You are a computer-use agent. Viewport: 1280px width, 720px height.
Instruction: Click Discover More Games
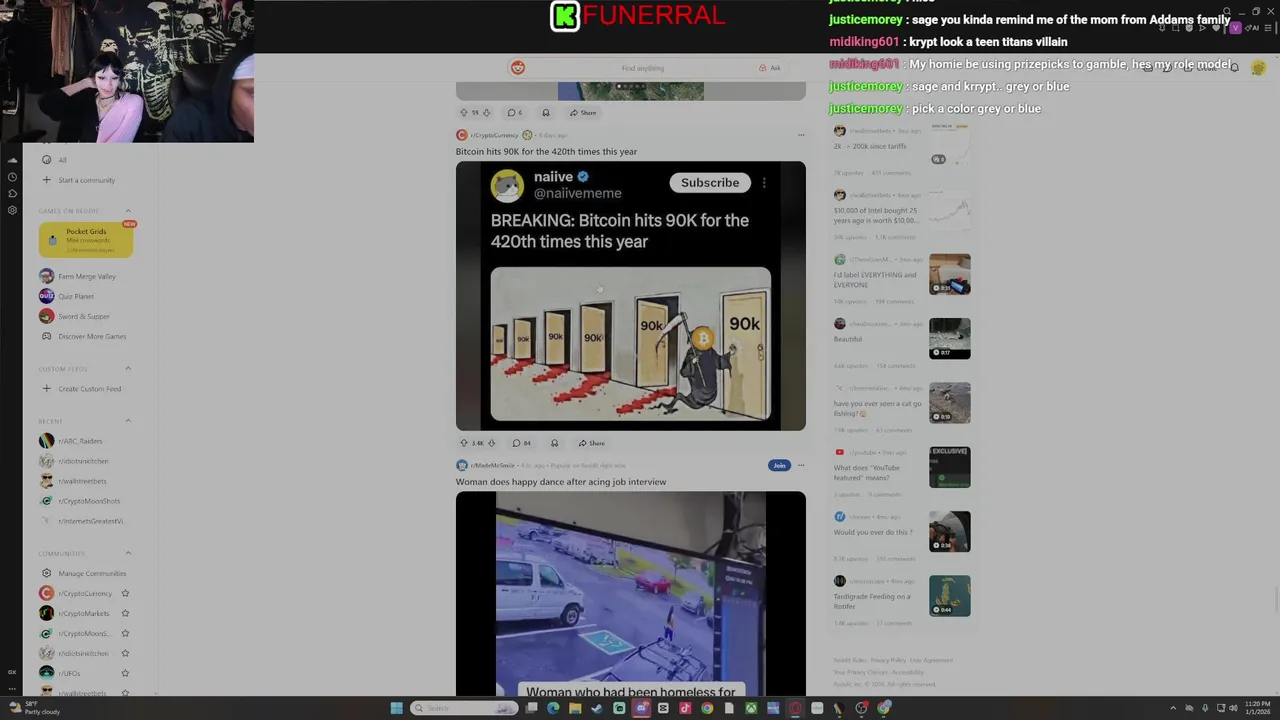coord(84,336)
